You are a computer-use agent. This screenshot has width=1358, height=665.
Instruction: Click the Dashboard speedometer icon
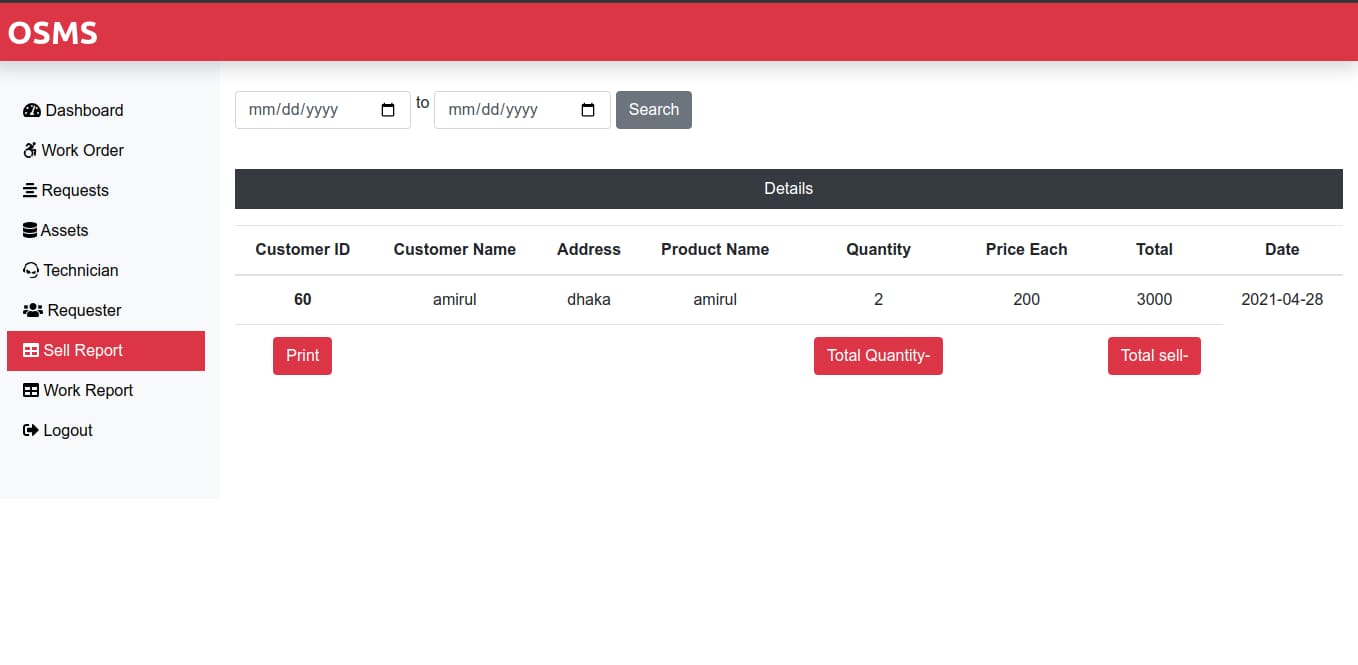pos(32,110)
